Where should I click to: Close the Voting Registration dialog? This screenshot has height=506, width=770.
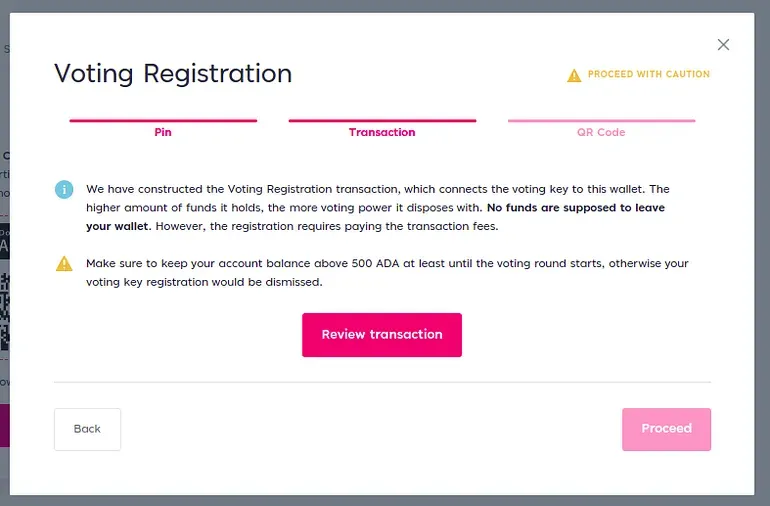(723, 45)
